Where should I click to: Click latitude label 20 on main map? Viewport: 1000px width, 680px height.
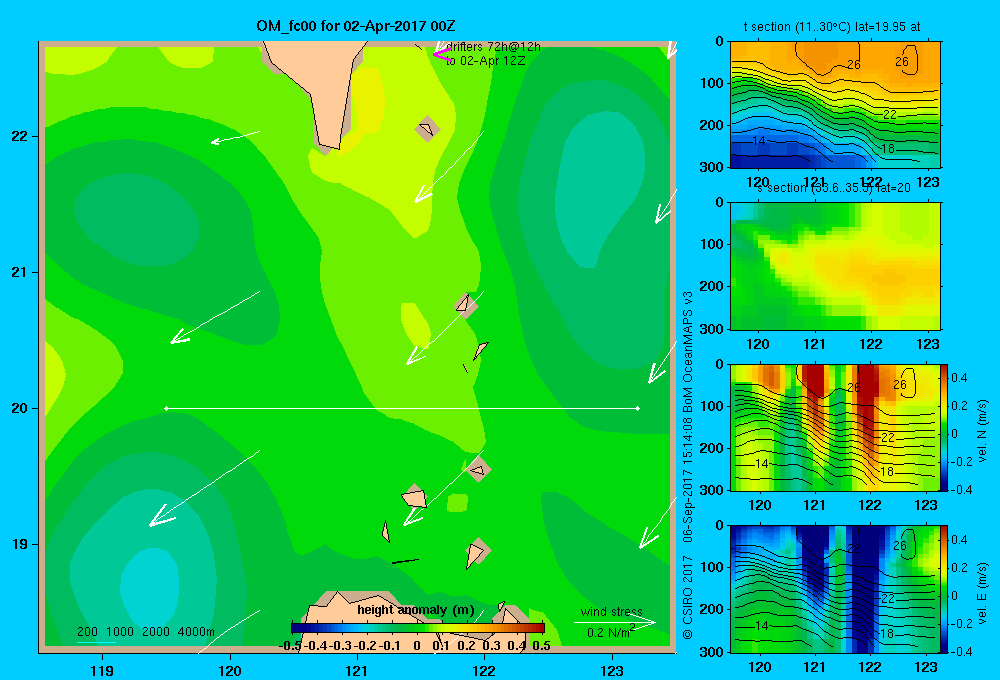19,408
